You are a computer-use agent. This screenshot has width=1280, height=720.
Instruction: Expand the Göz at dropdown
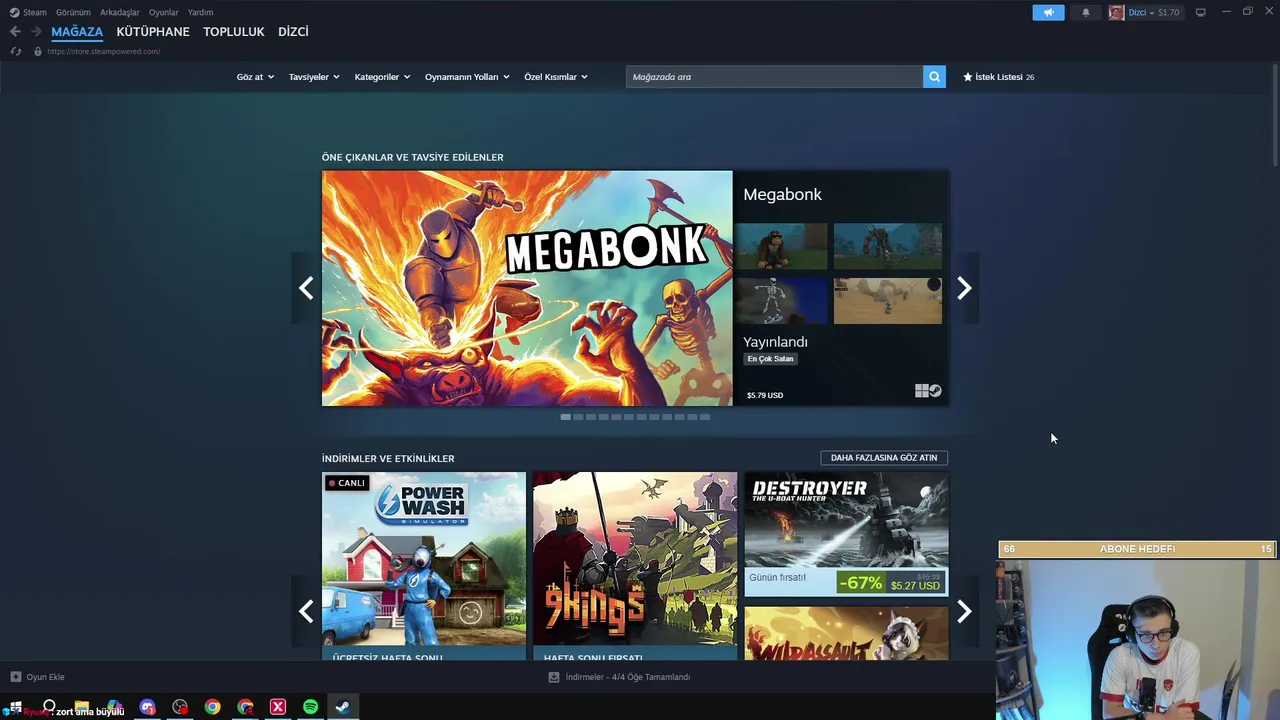point(255,77)
